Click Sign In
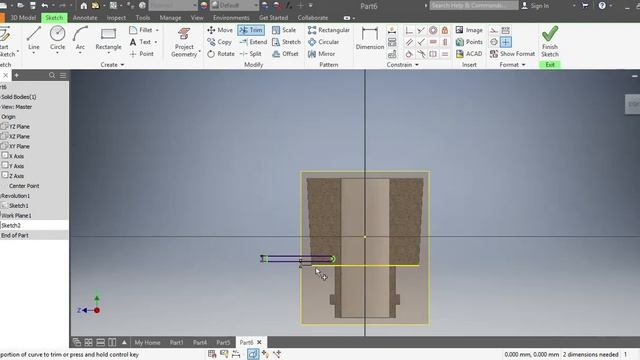 (x=535, y=6)
